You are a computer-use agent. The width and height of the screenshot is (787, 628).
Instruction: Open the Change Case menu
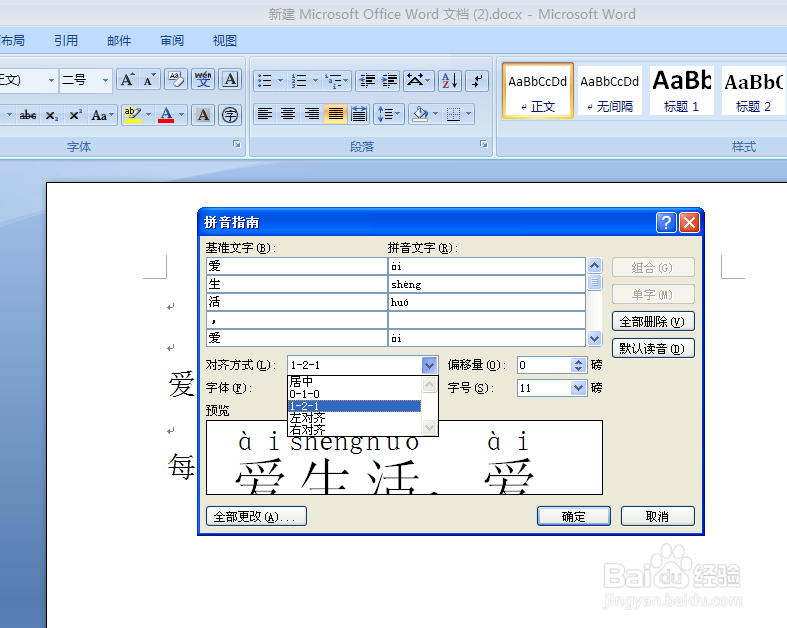coord(102,115)
